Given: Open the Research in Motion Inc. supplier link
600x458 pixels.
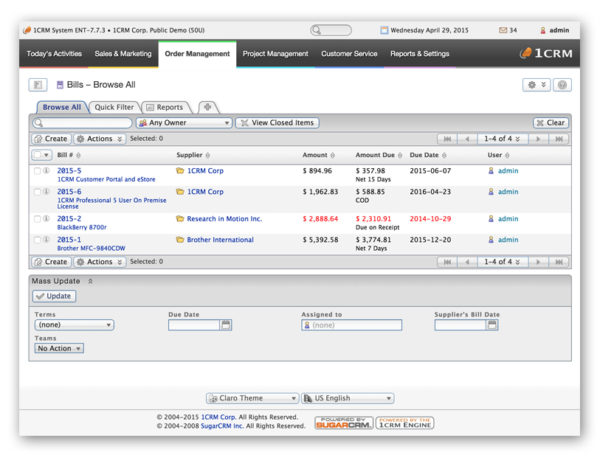Looking at the screenshot, I should (x=224, y=216).
